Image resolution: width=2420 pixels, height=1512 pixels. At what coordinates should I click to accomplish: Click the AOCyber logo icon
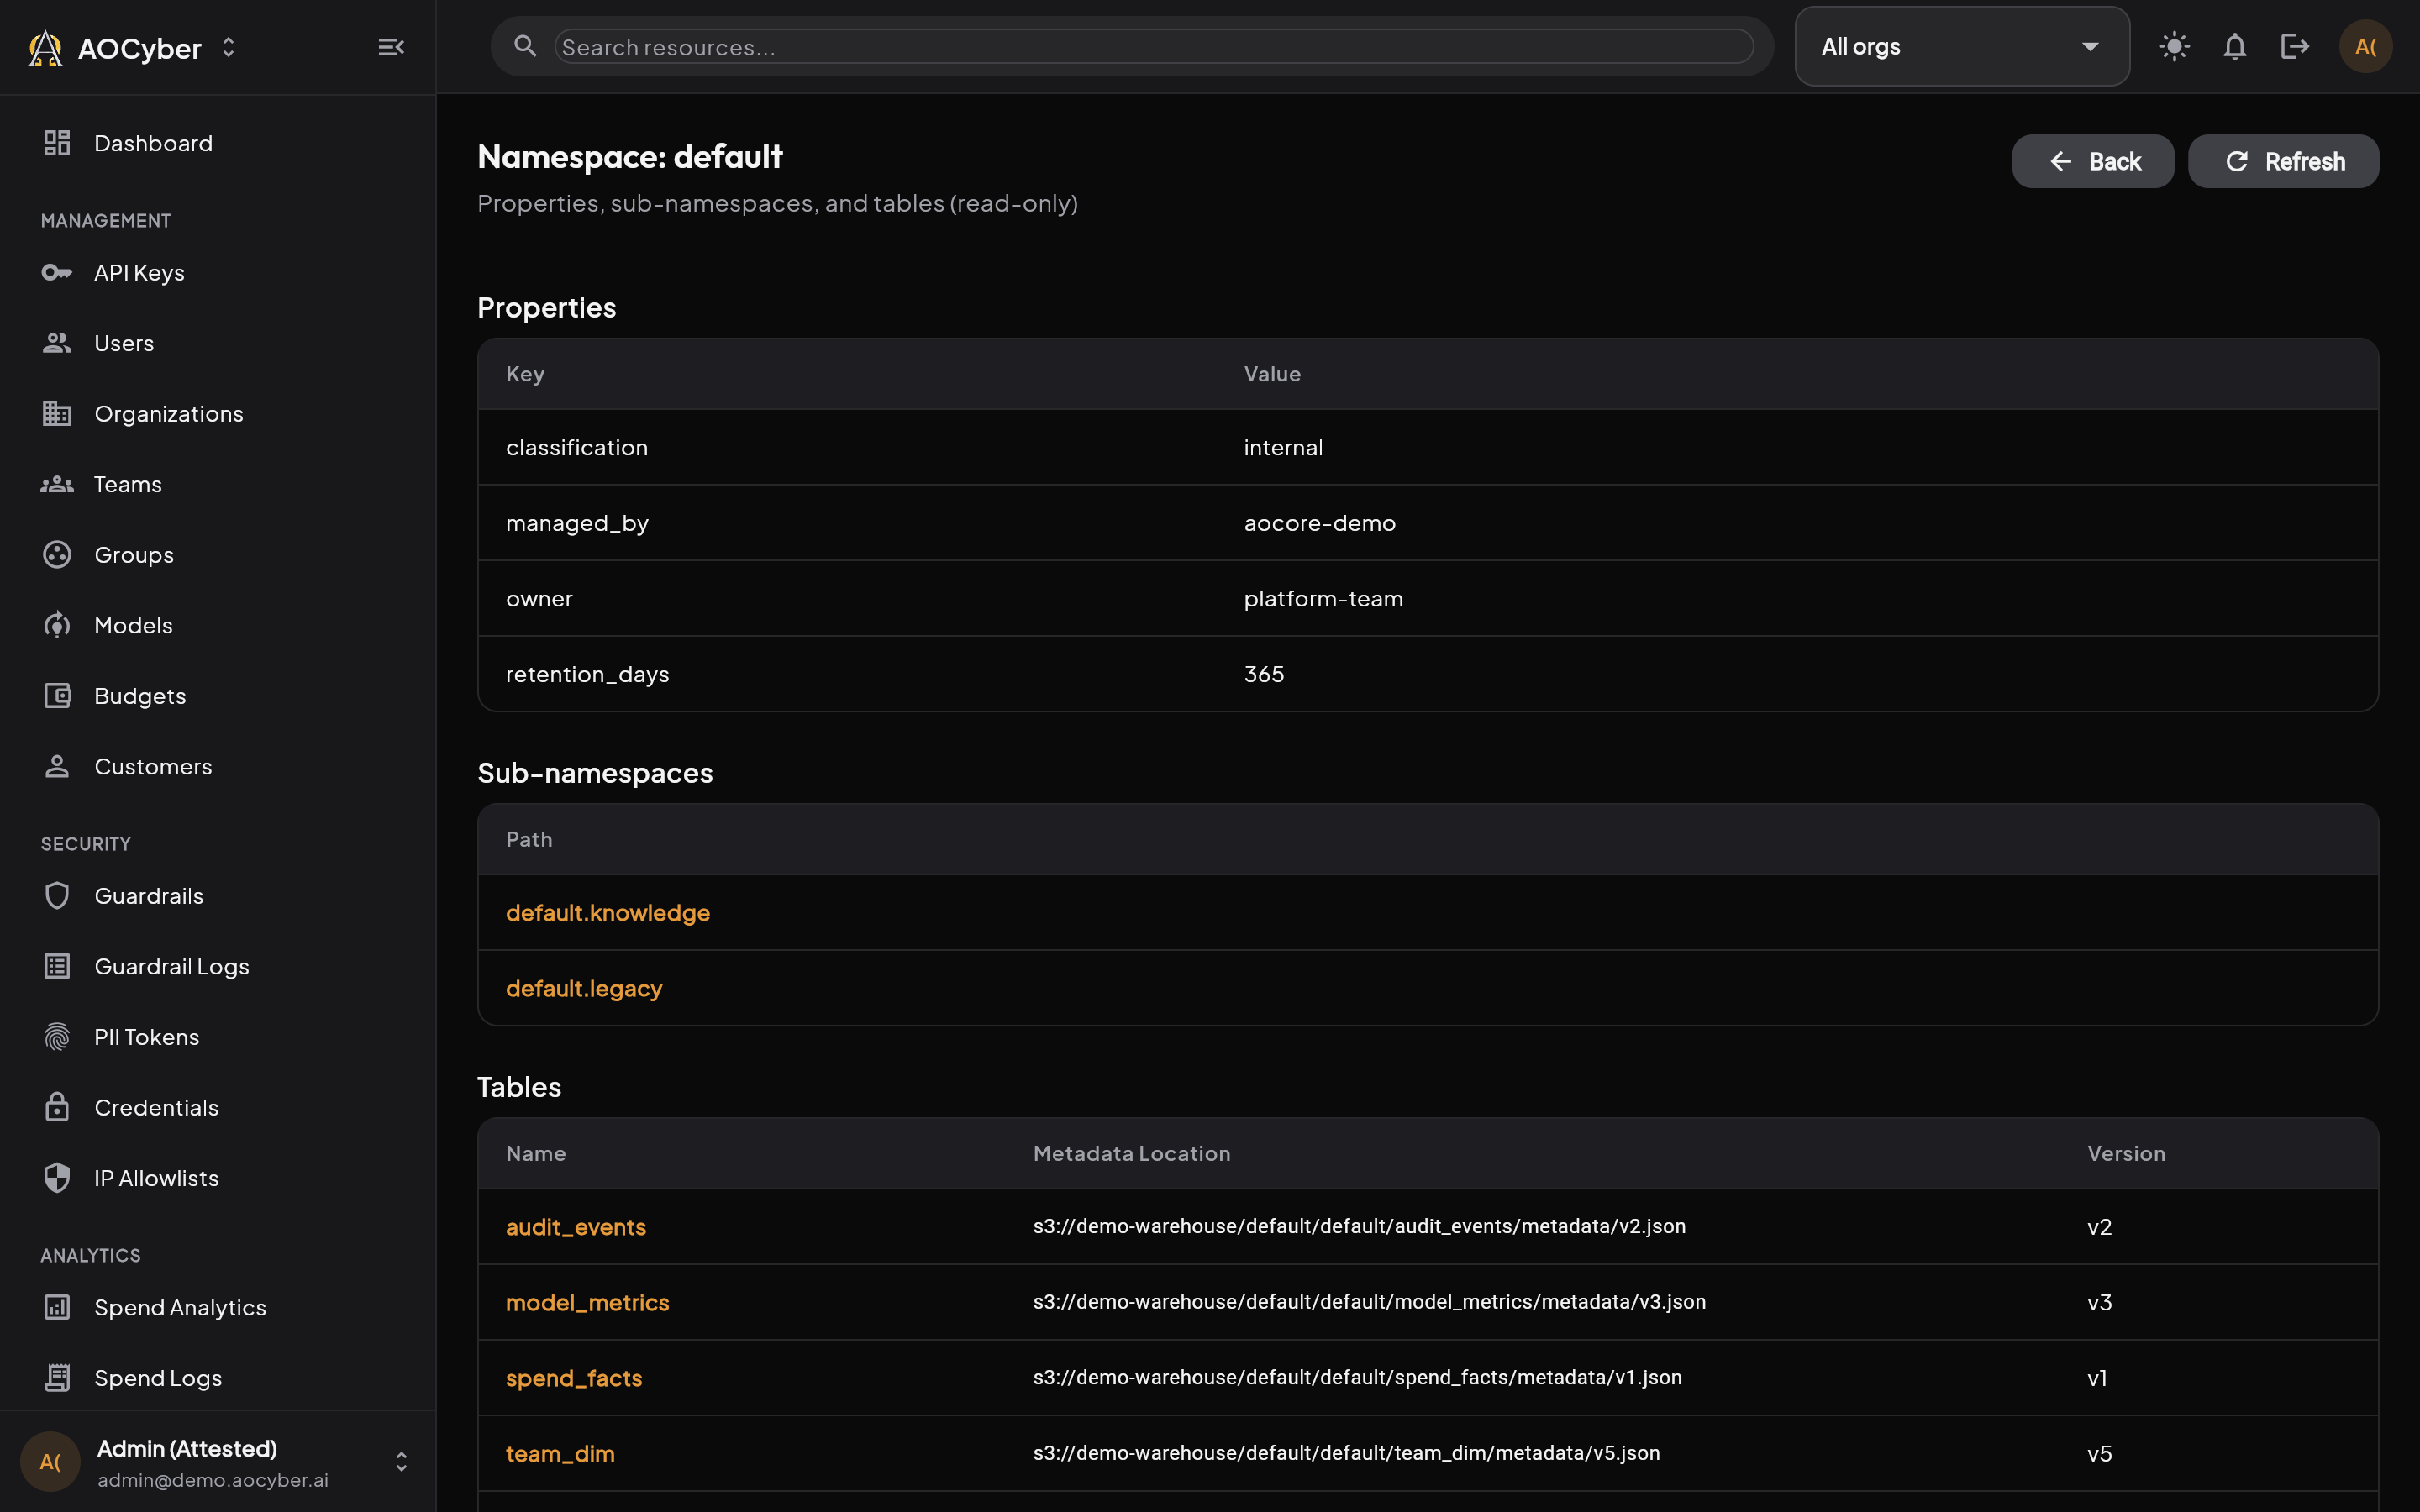click(45, 47)
